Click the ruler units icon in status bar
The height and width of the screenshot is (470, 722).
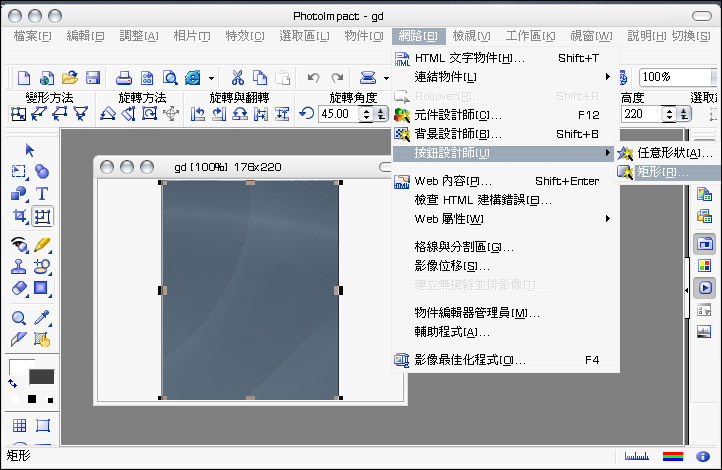(637, 456)
